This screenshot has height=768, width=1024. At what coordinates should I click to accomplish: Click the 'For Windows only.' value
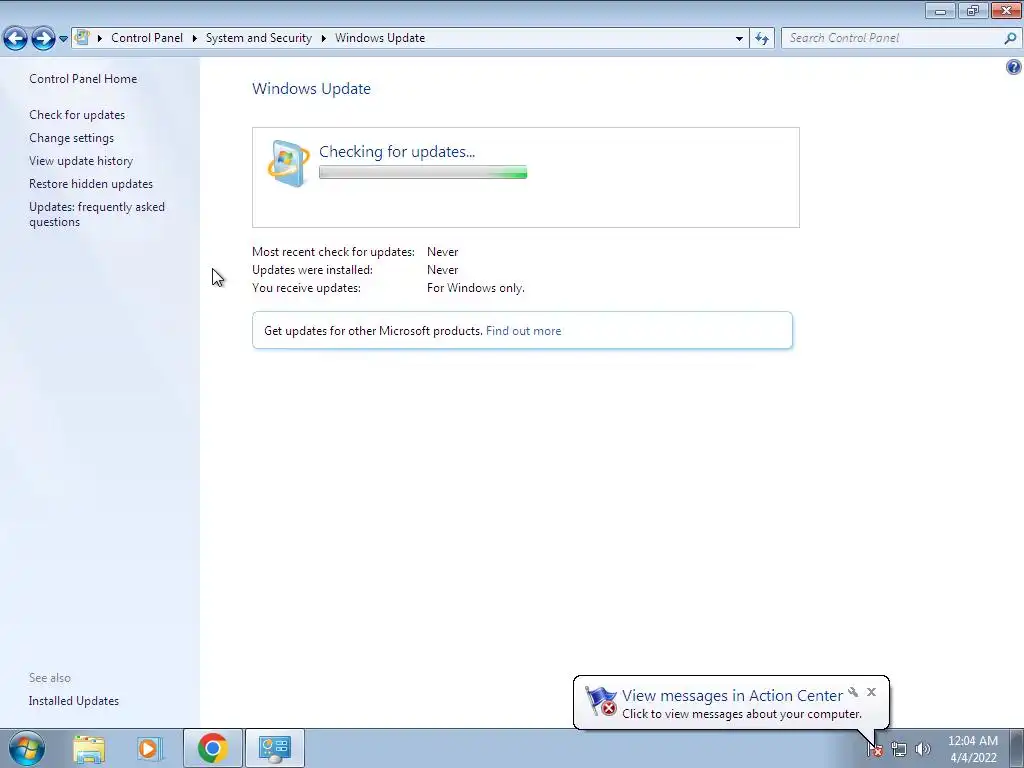475,287
